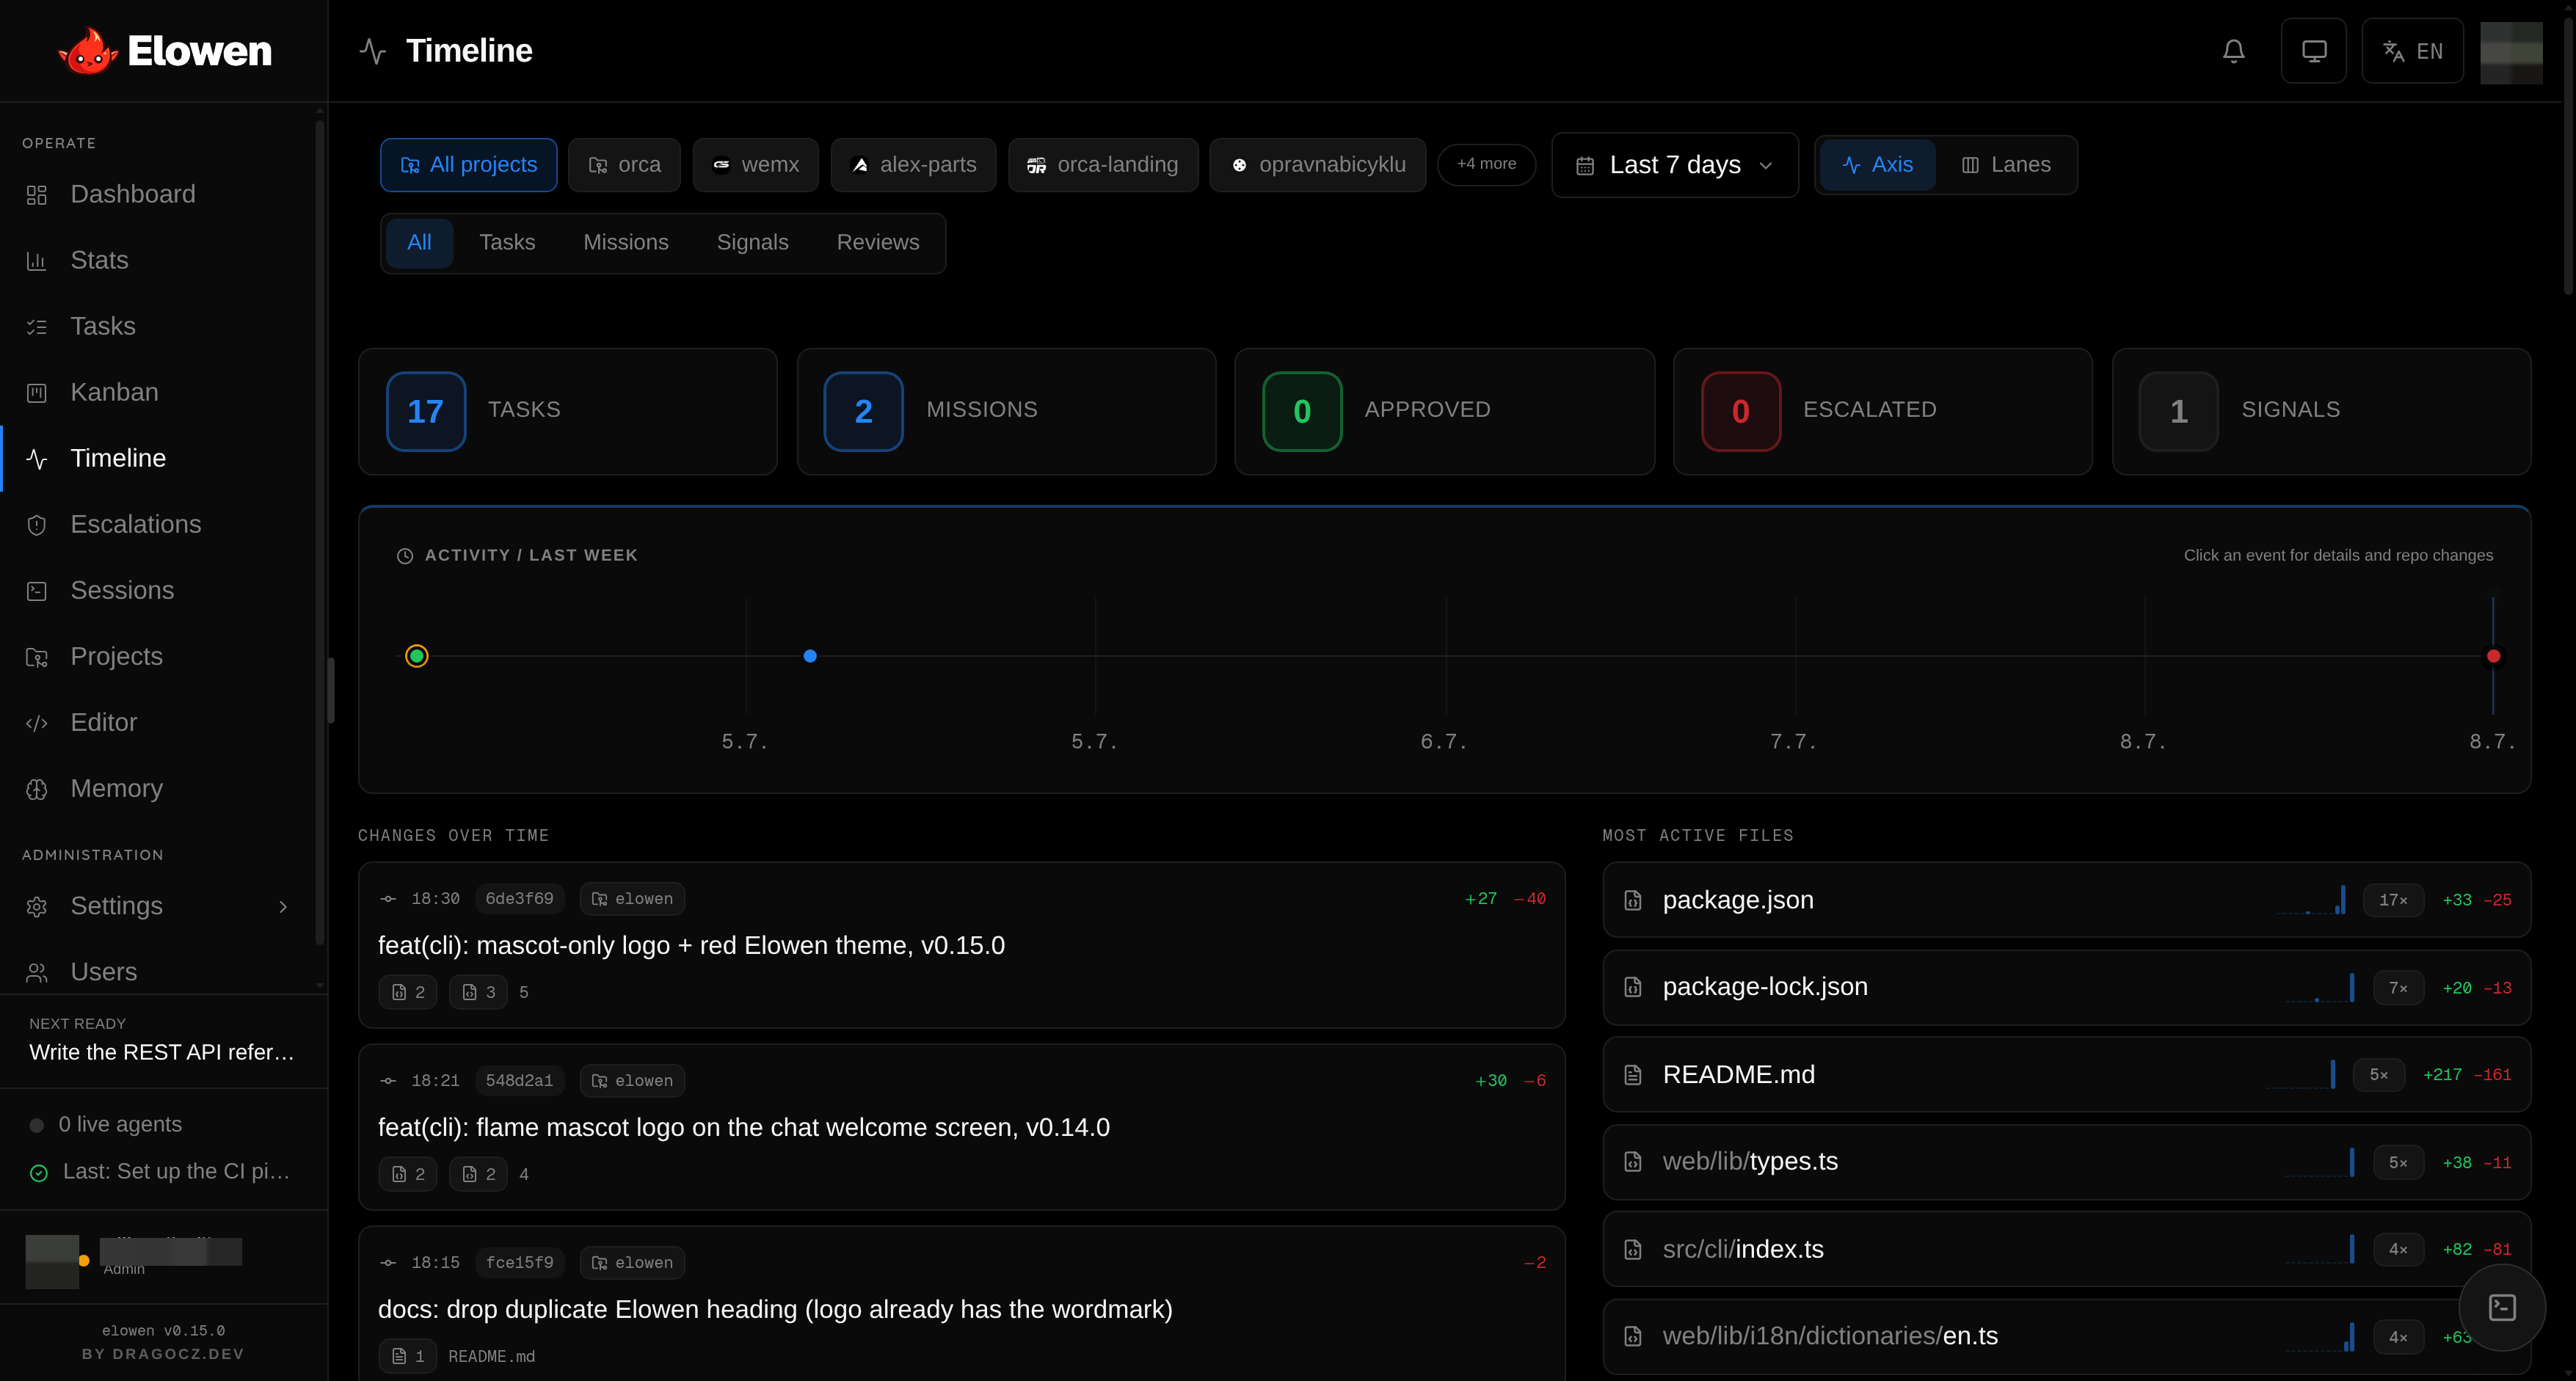The width and height of the screenshot is (2576, 1381).
Task: Open the profile avatar in header
Action: (x=2511, y=52)
